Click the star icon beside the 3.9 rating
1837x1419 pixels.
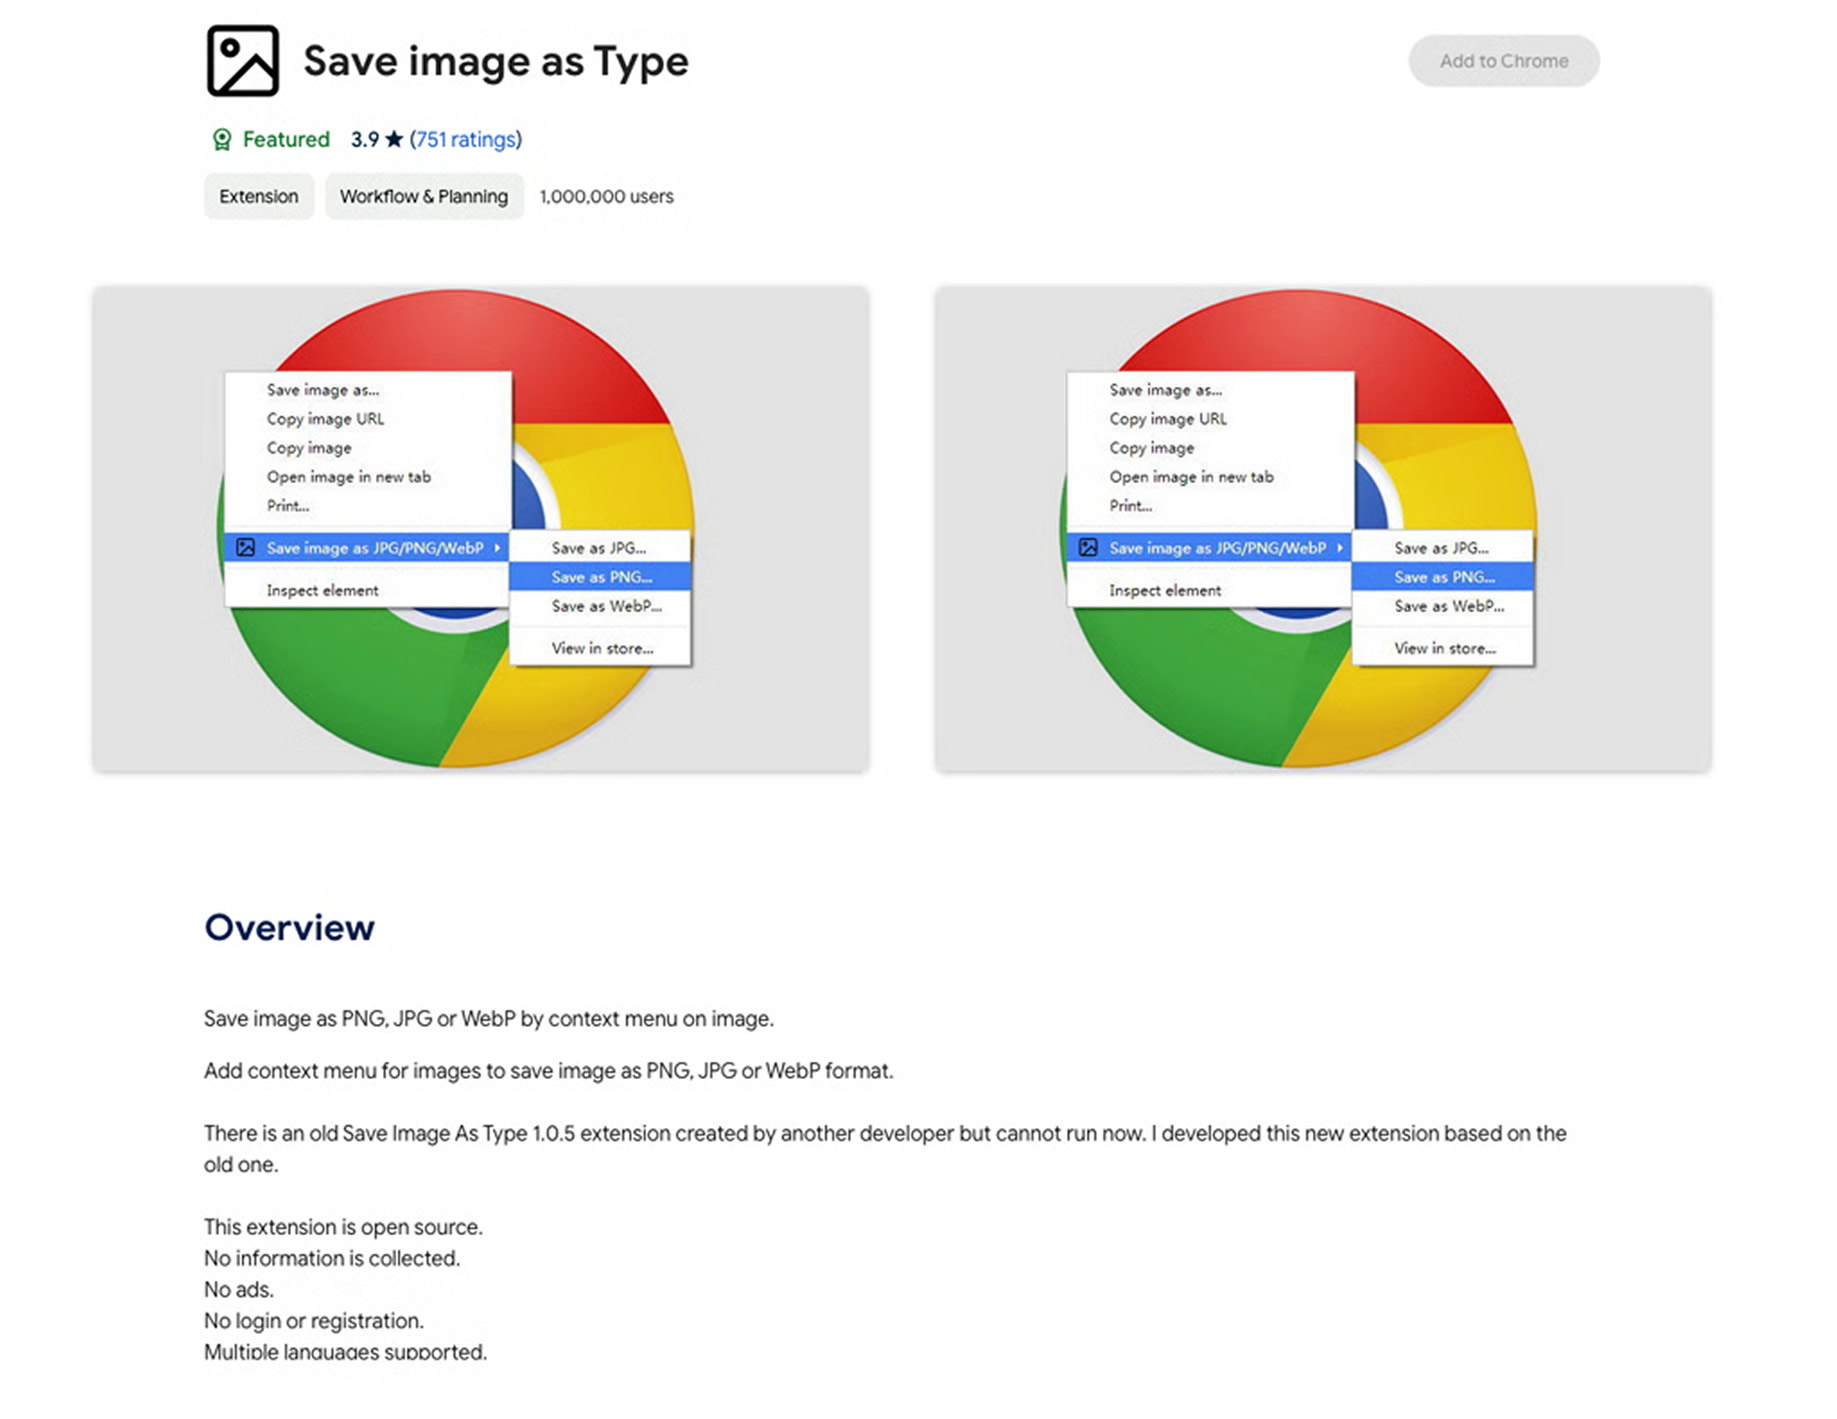[394, 140]
